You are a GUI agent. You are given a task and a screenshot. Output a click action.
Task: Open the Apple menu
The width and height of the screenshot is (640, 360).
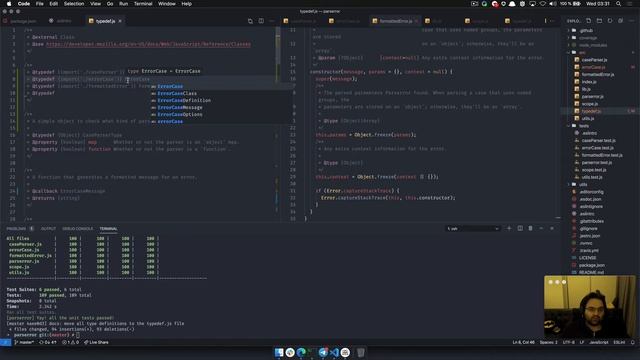(x=9, y=4)
